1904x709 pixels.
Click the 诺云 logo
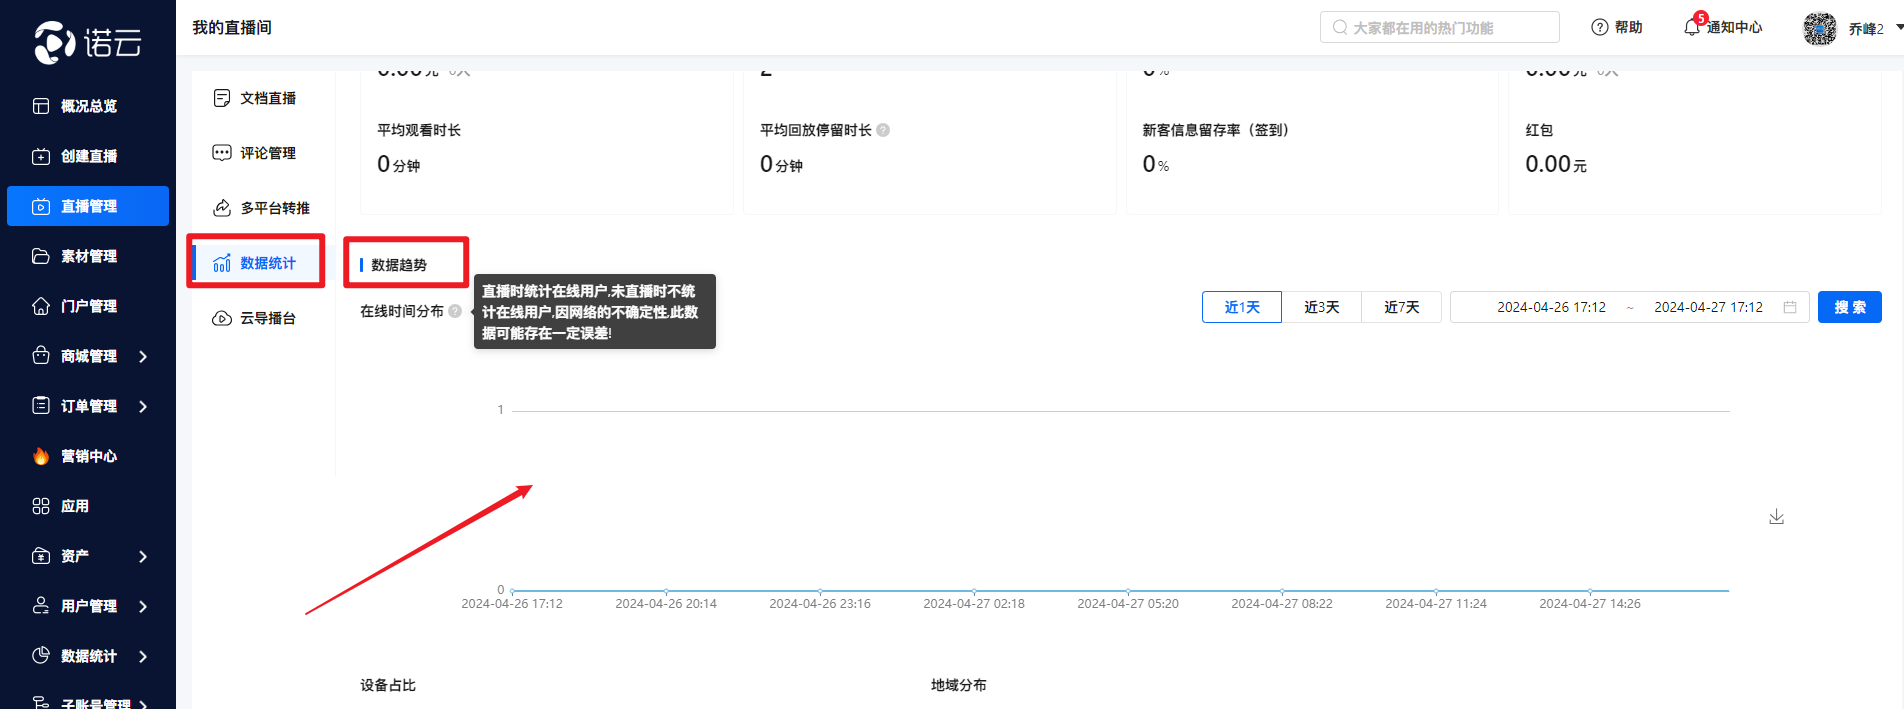(88, 42)
